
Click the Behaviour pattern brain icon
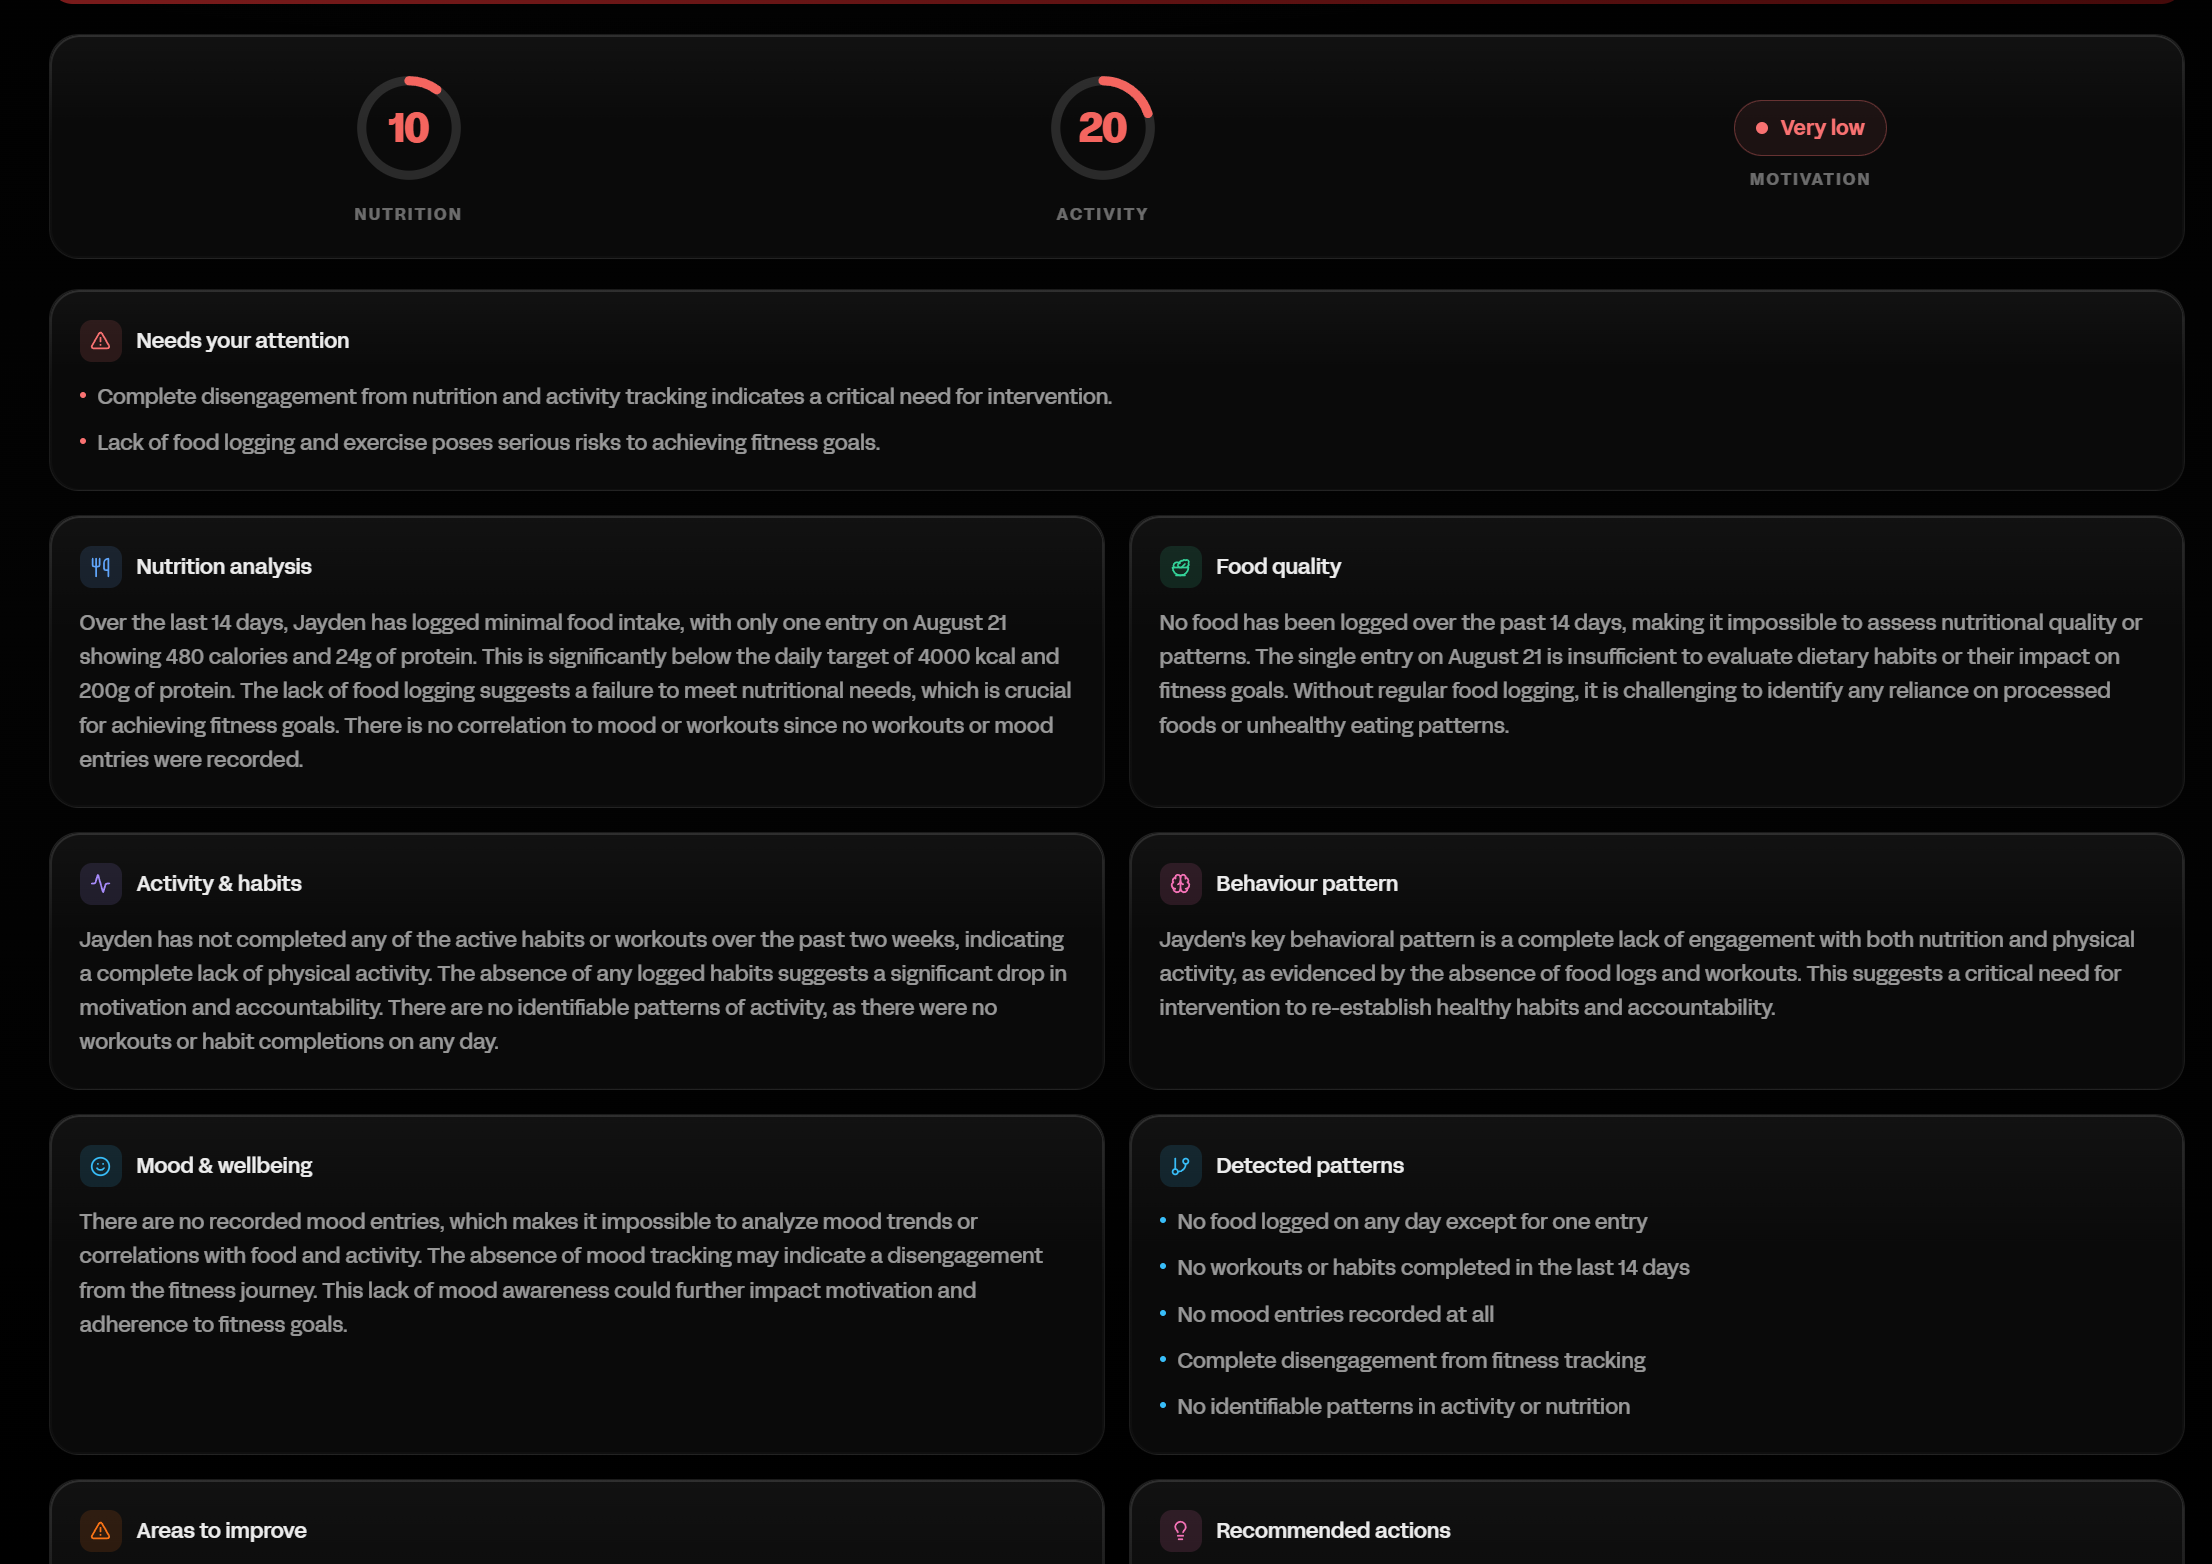pyautogui.click(x=1181, y=884)
